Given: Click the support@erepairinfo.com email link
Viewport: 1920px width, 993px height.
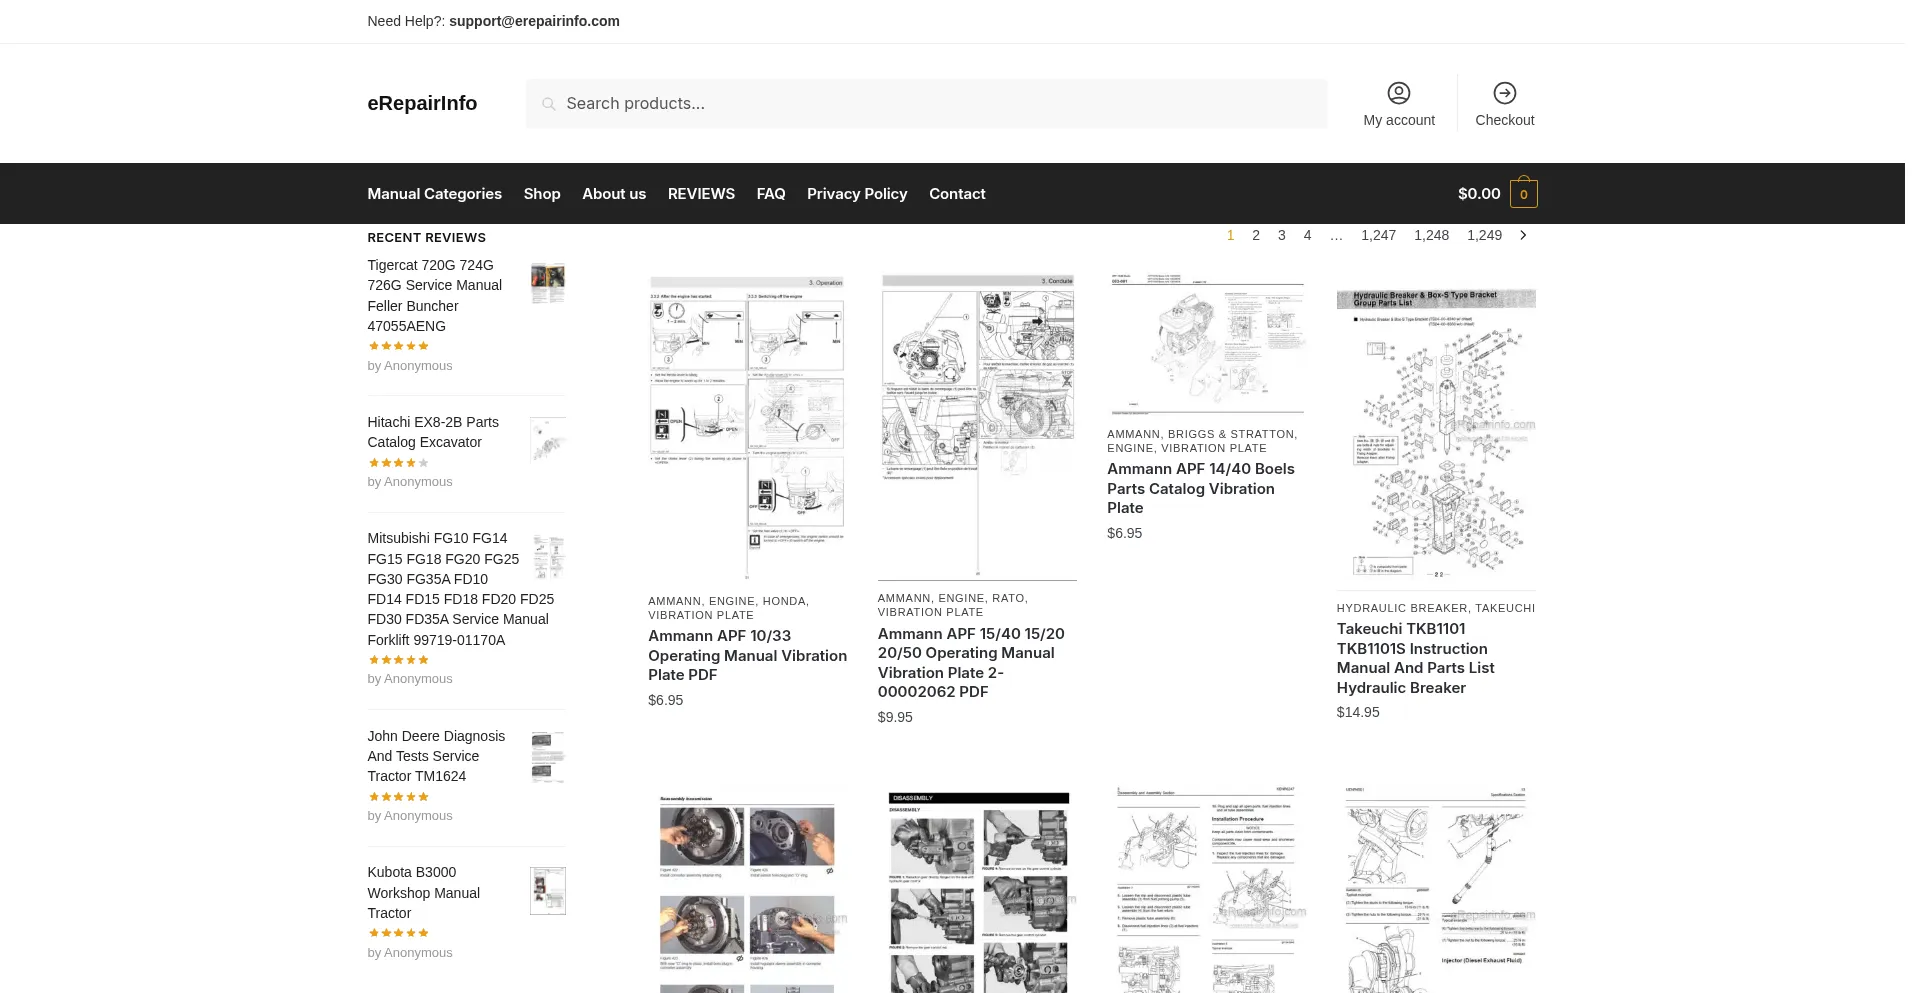Looking at the screenshot, I should tap(534, 21).
